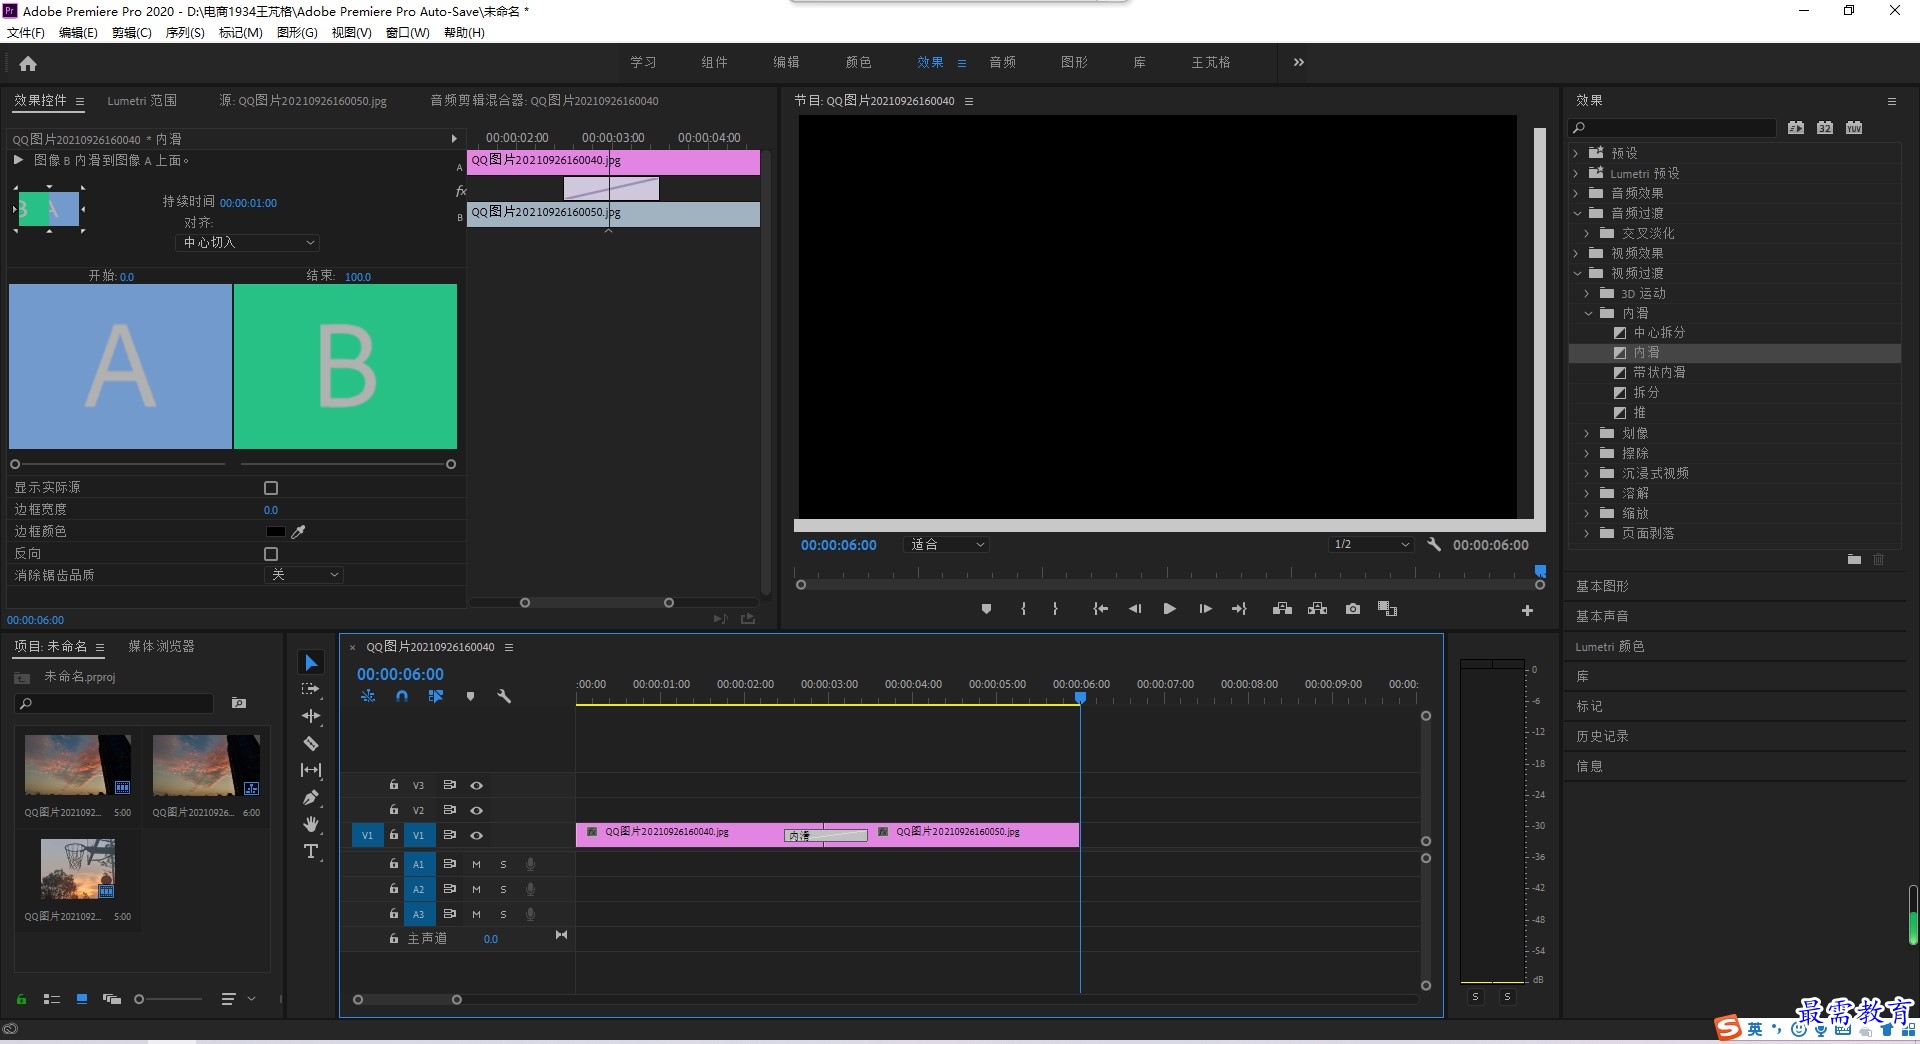This screenshot has height=1044, width=1920.
Task: Select the Ripple Edit tool
Action: pyautogui.click(x=311, y=716)
